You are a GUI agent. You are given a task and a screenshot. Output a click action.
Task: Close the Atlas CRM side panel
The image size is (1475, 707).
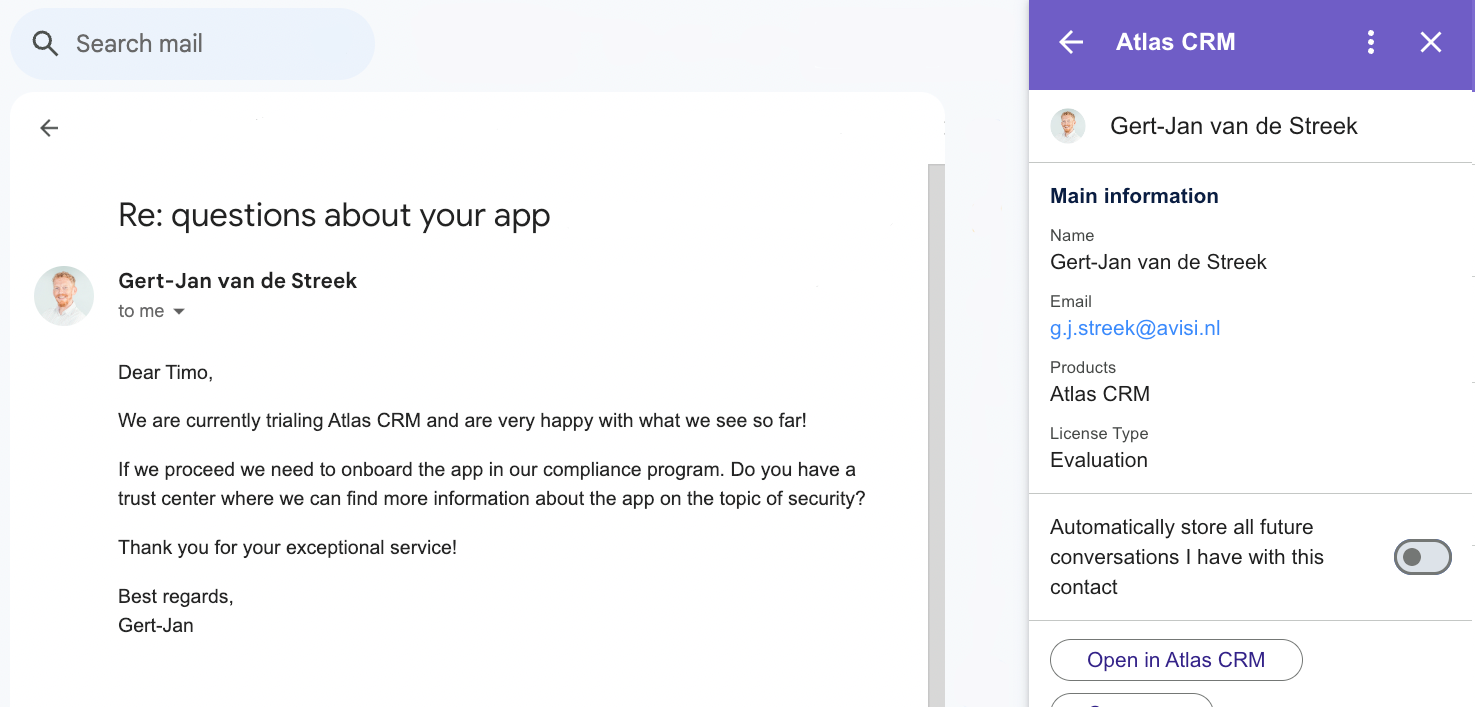tap(1431, 42)
